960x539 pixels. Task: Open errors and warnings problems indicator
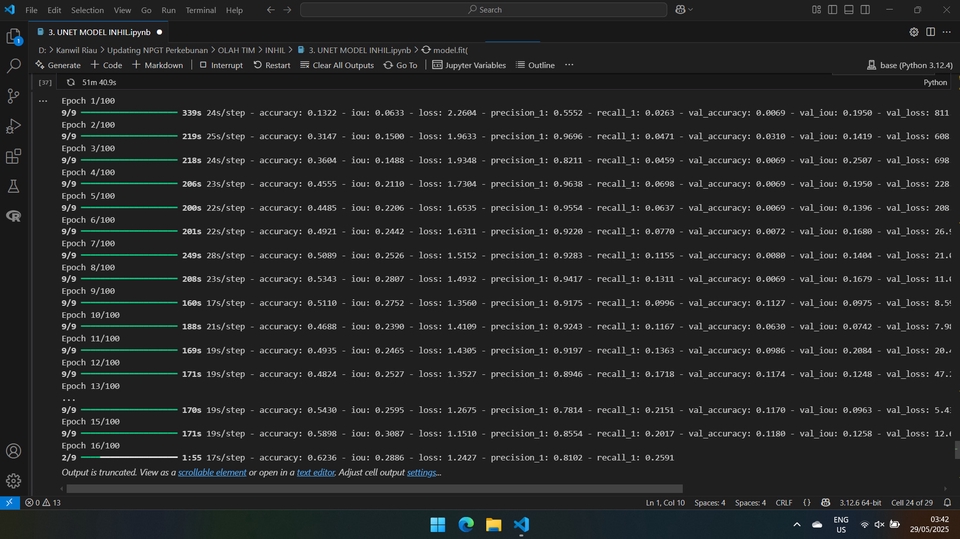(43, 502)
